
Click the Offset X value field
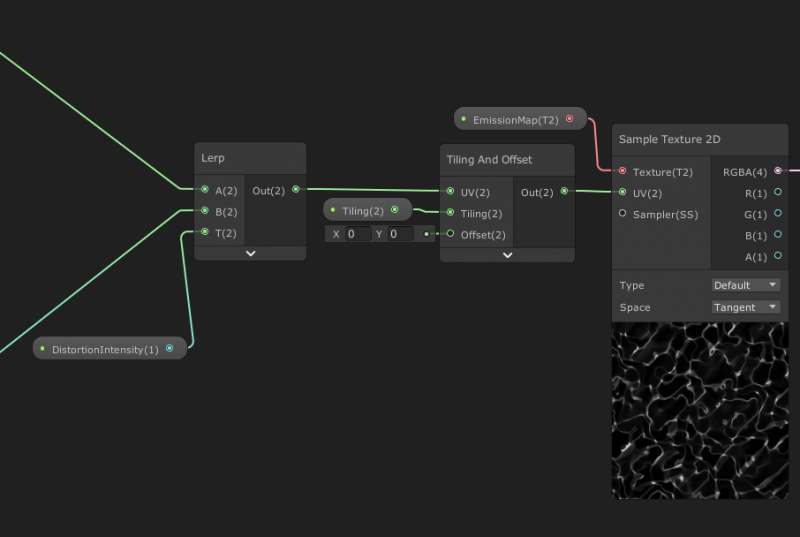coord(357,233)
